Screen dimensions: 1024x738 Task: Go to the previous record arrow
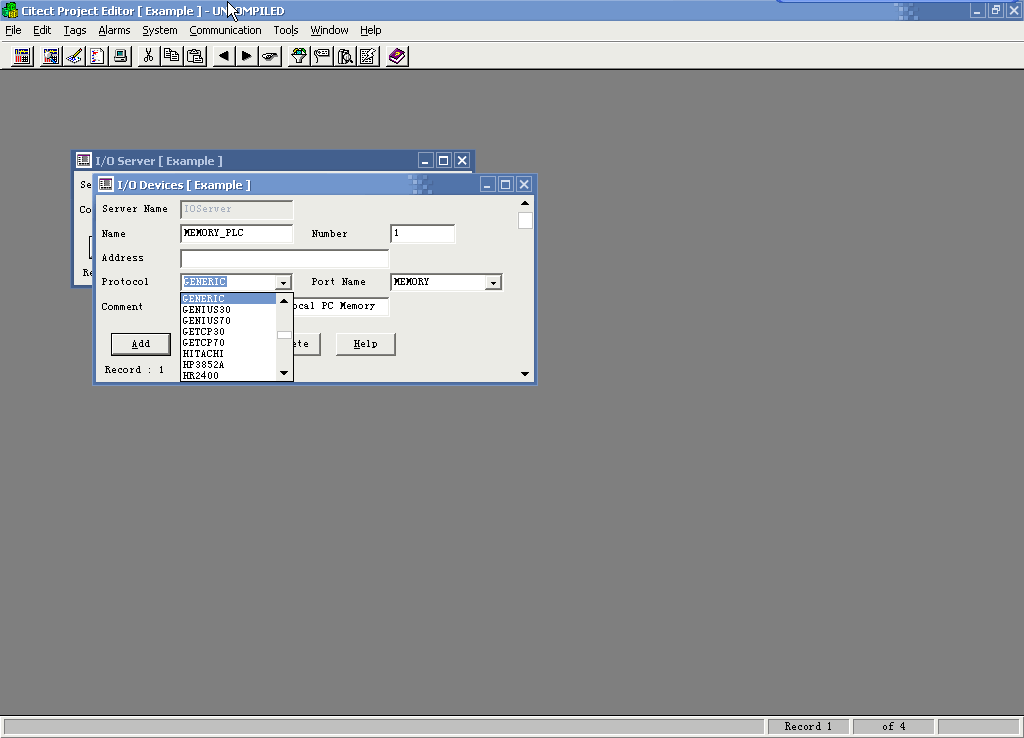pos(223,56)
